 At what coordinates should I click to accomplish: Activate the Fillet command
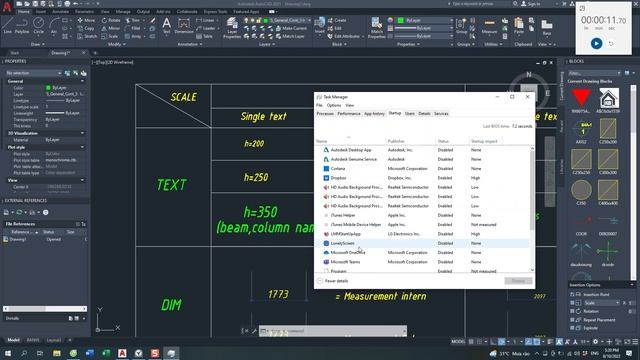click(133, 28)
